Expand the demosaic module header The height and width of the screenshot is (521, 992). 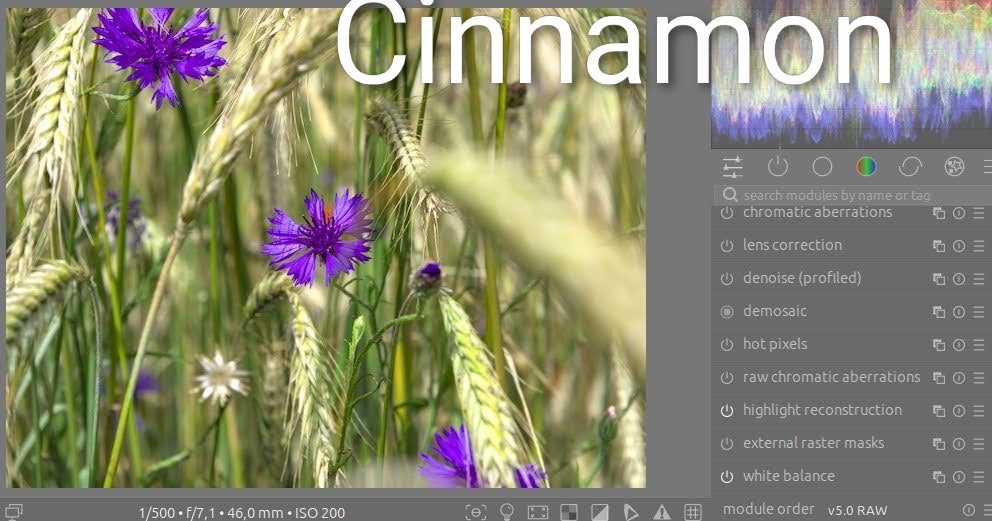coord(774,311)
